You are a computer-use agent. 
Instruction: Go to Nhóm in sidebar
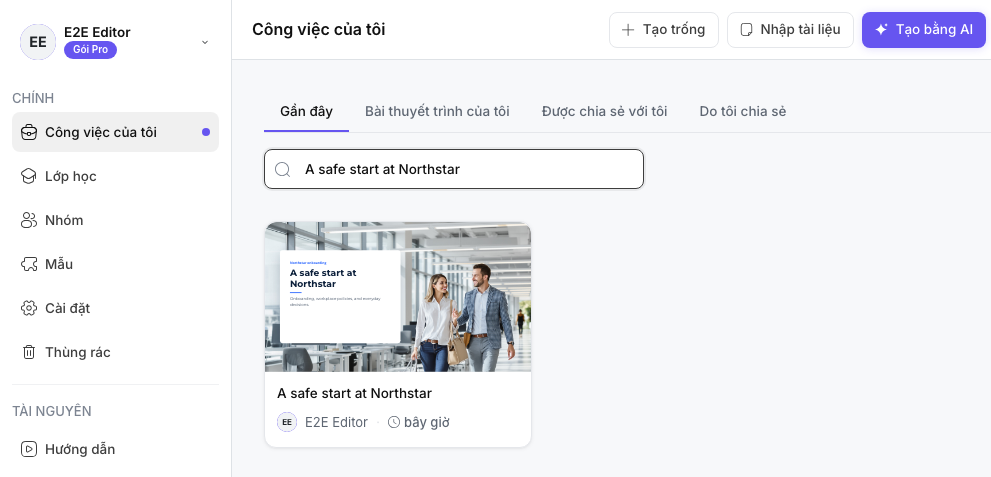coord(116,220)
